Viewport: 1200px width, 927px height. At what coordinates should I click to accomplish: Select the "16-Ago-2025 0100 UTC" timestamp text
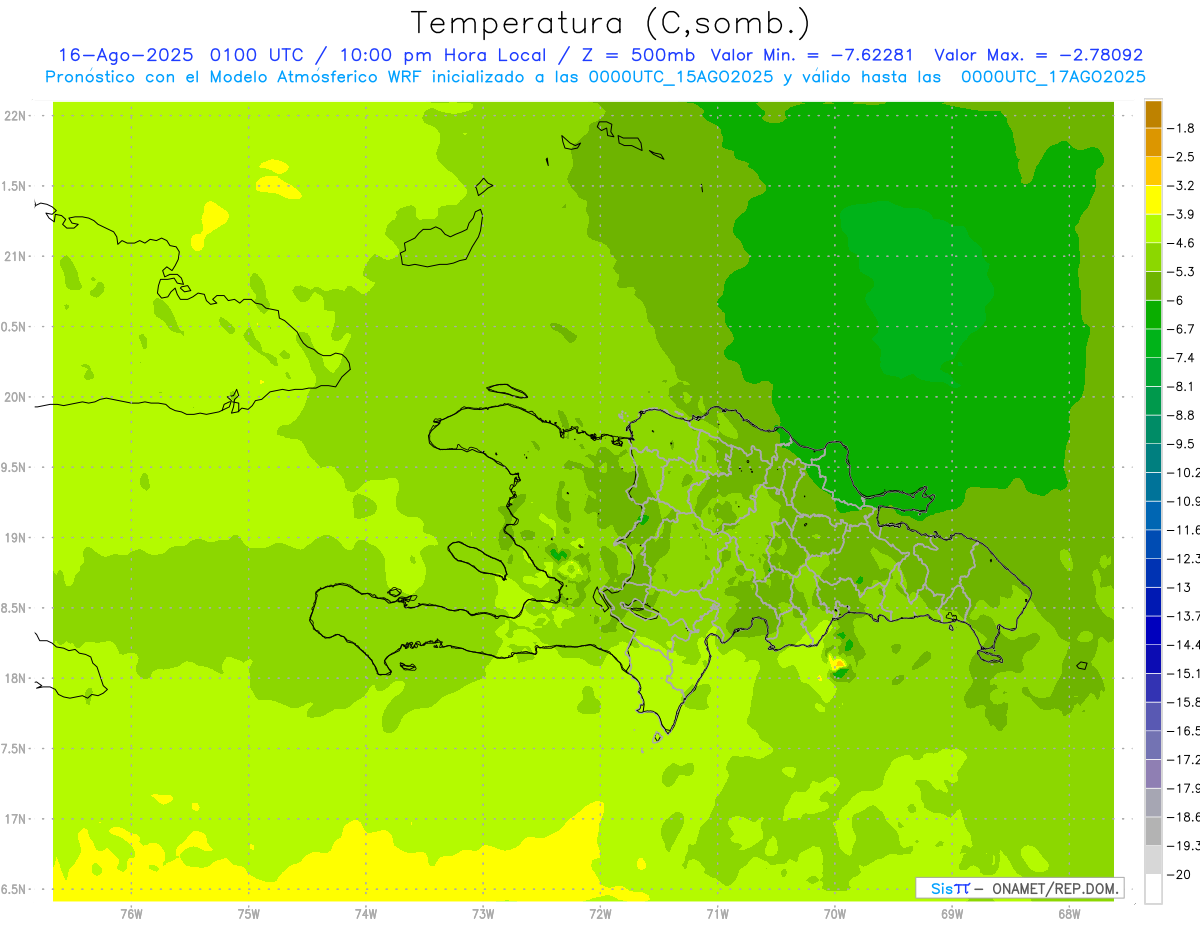coord(181,55)
